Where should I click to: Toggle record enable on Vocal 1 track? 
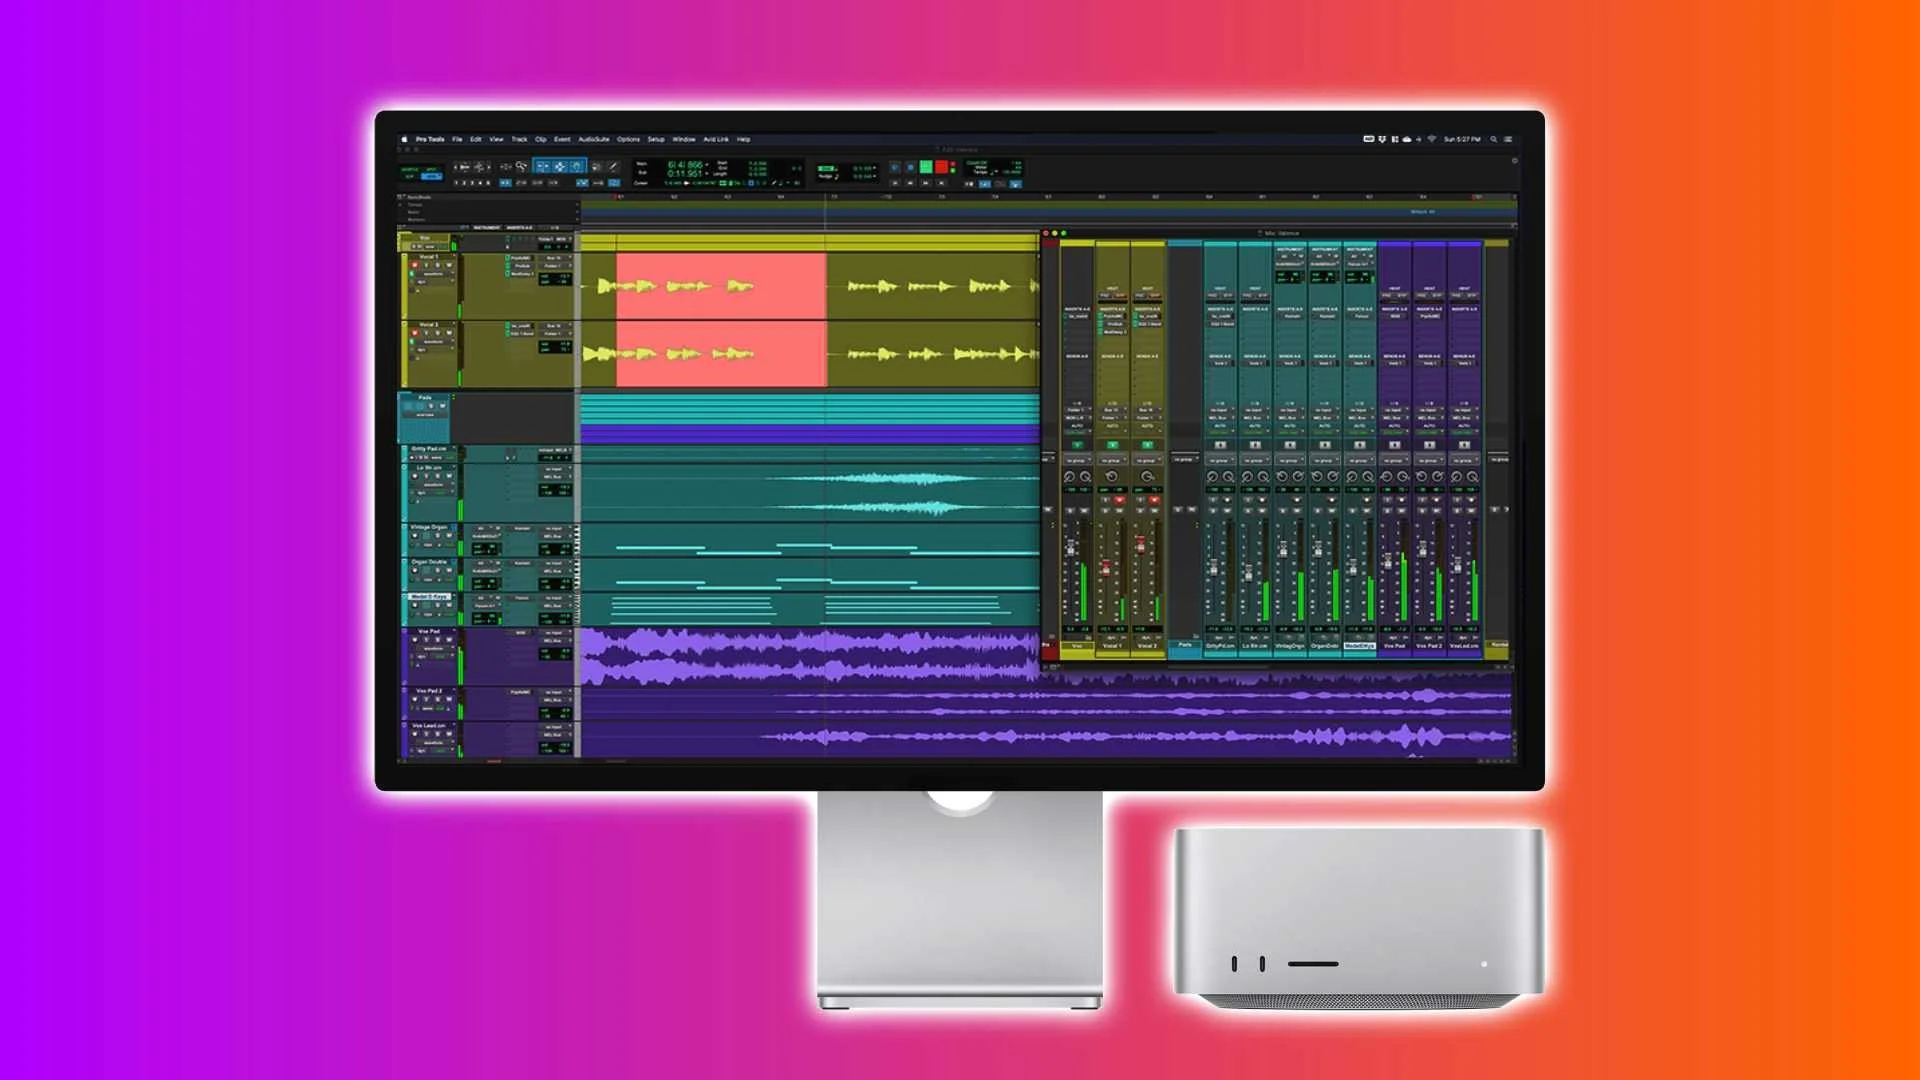click(x=415, y=265)
